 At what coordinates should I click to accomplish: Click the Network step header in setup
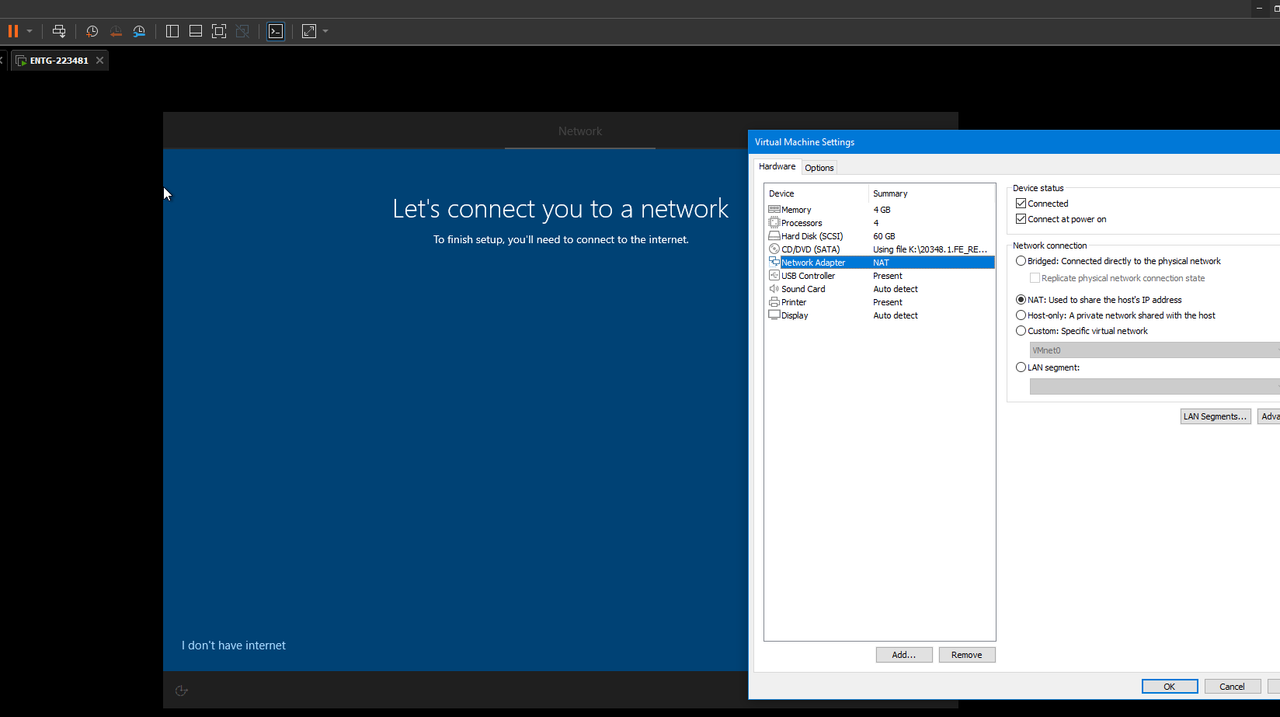pos(580,131)
